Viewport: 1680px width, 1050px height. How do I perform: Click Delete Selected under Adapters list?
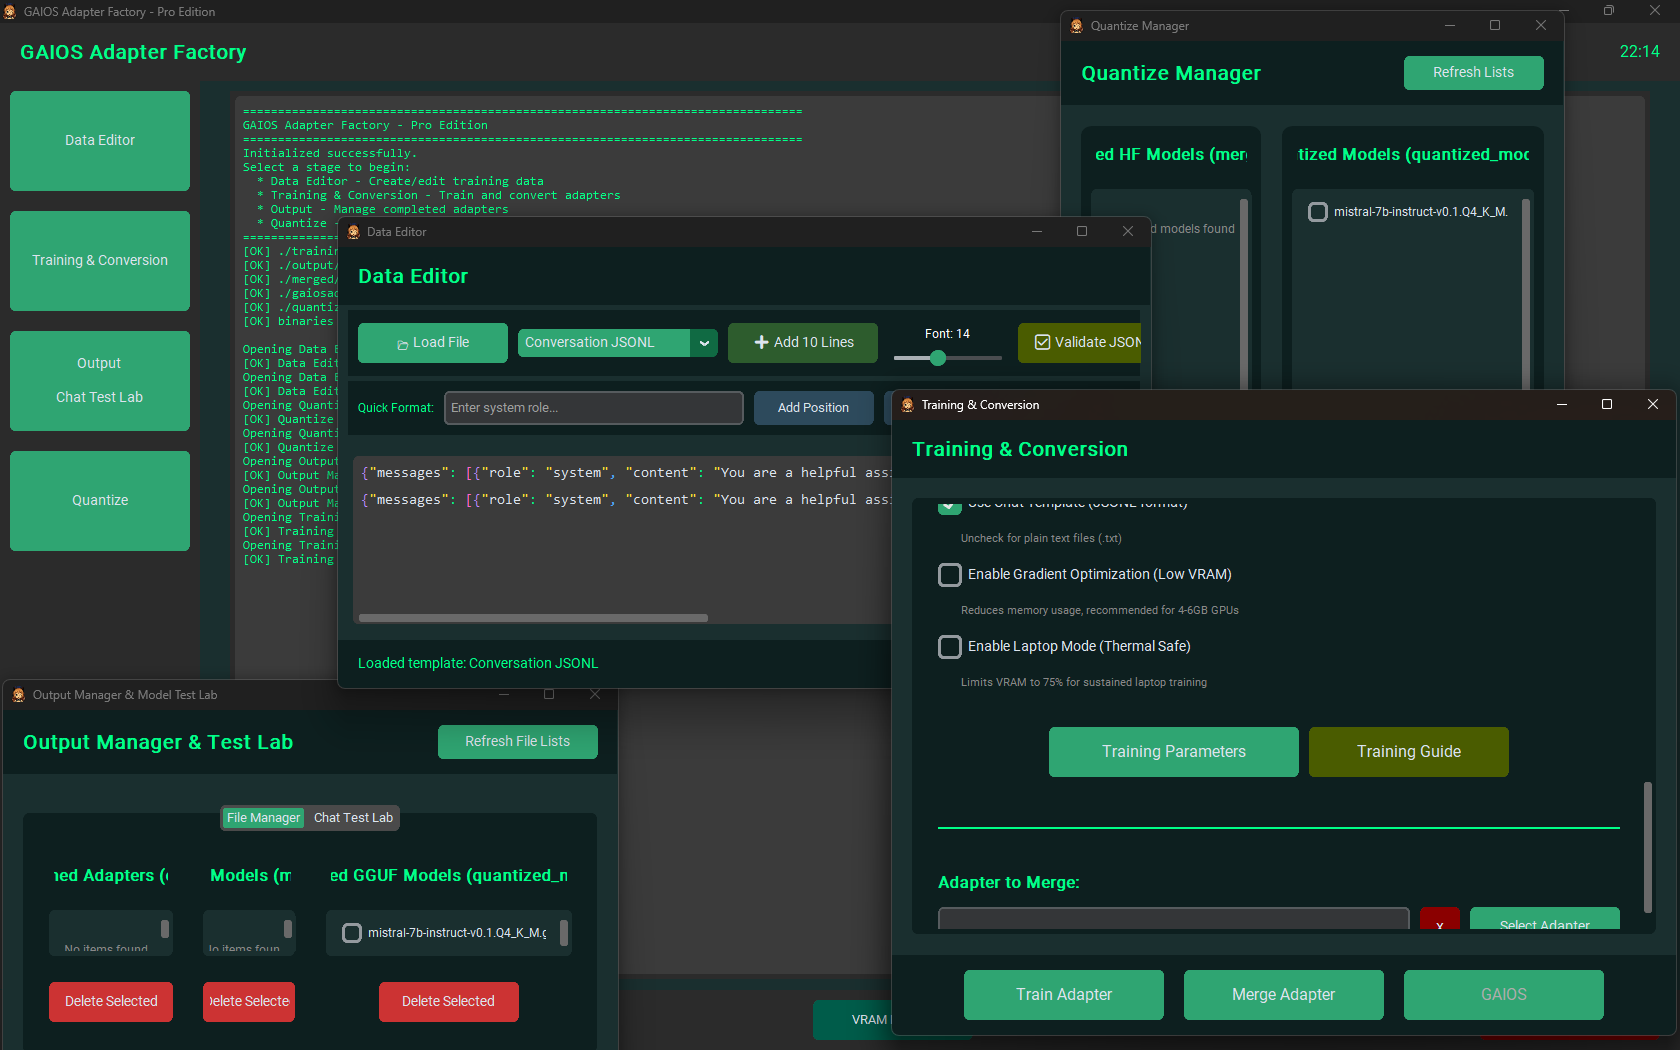111,1002
